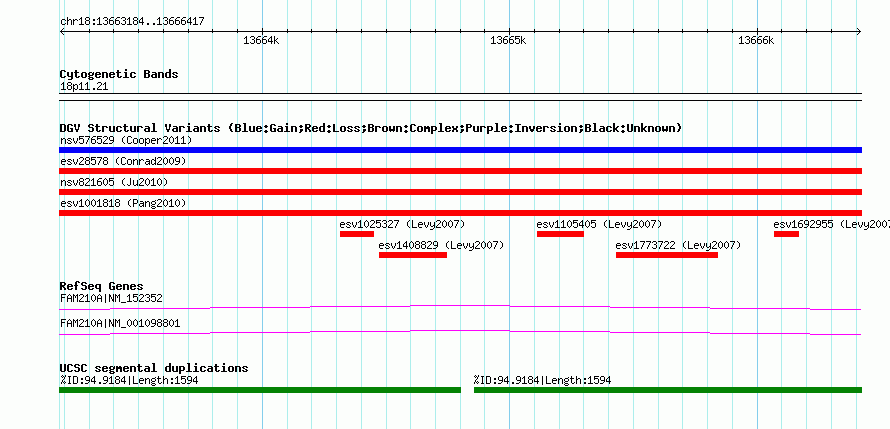Select the esv1001818 (Pang2010) label
Viewport: 890px width, 429px height.
tap(123, 203)
